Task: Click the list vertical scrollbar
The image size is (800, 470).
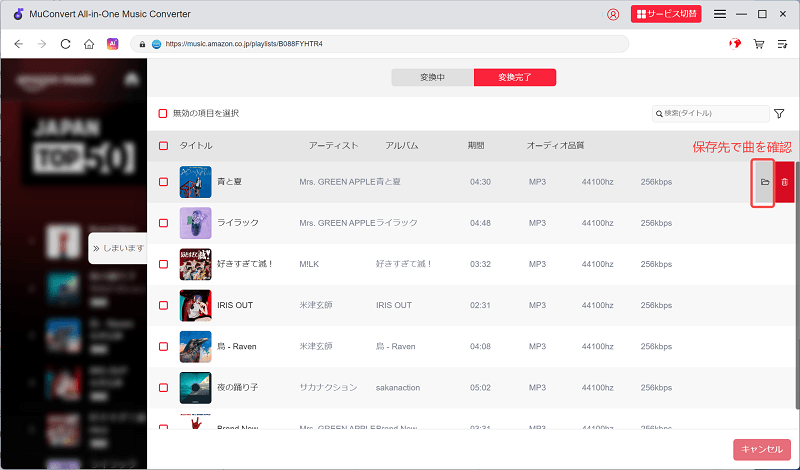Action: click(x=797, y=285)
